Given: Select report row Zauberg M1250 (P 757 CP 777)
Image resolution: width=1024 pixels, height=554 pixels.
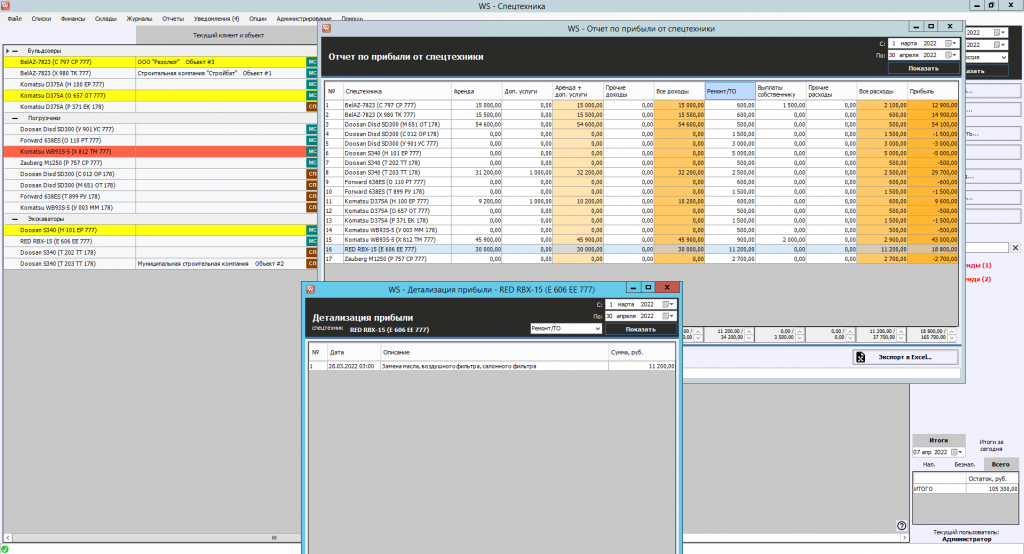Looking at the screenshot, I should click(641, 259).
